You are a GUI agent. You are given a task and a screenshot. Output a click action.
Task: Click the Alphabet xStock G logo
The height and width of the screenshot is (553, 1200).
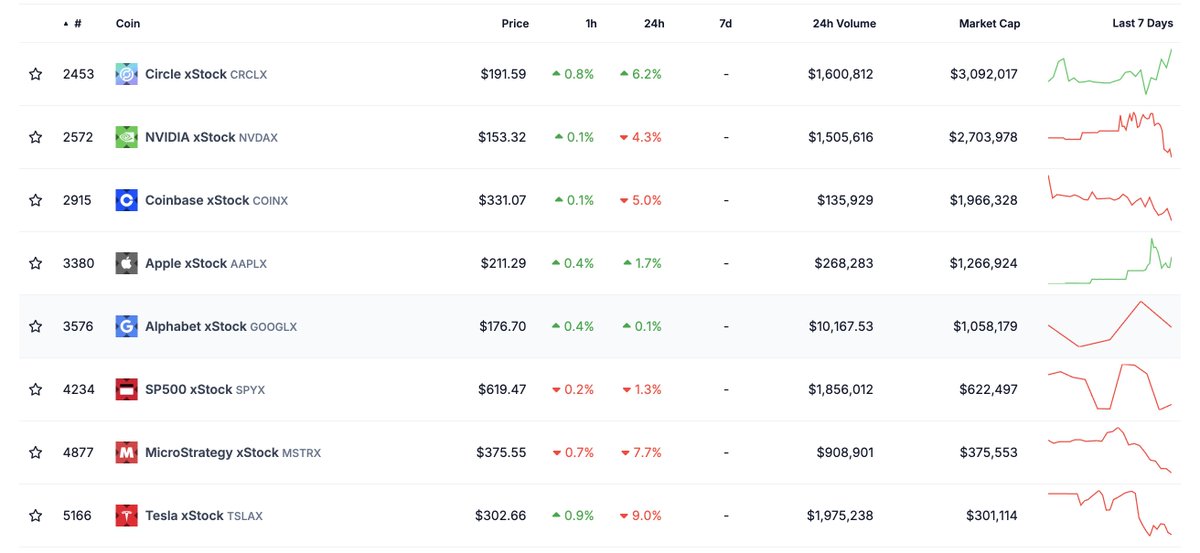coord(126,326)
